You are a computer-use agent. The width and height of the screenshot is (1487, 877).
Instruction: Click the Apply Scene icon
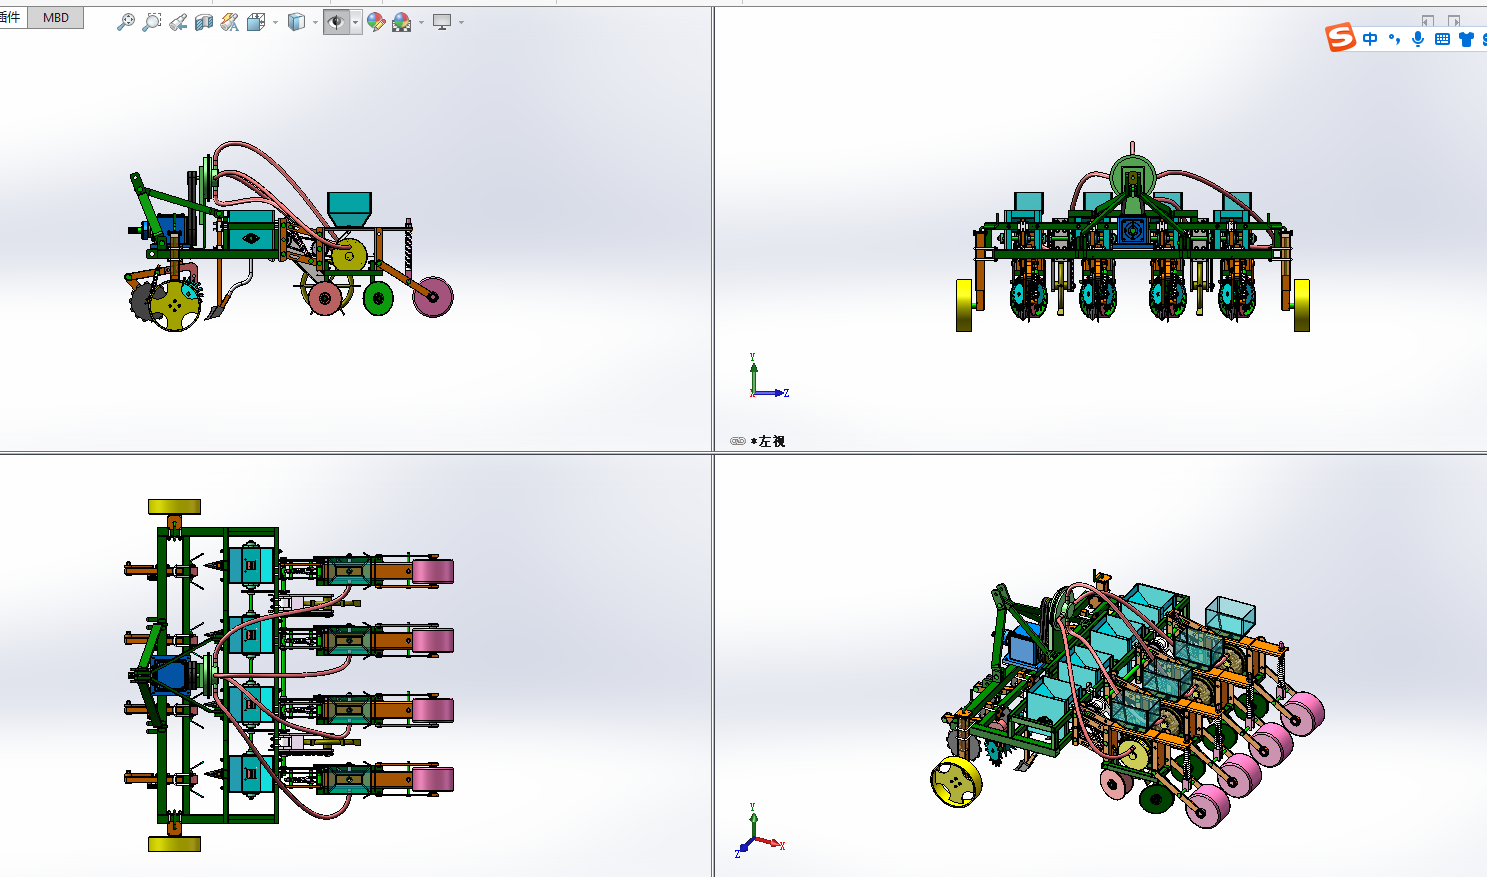(402, 22)
